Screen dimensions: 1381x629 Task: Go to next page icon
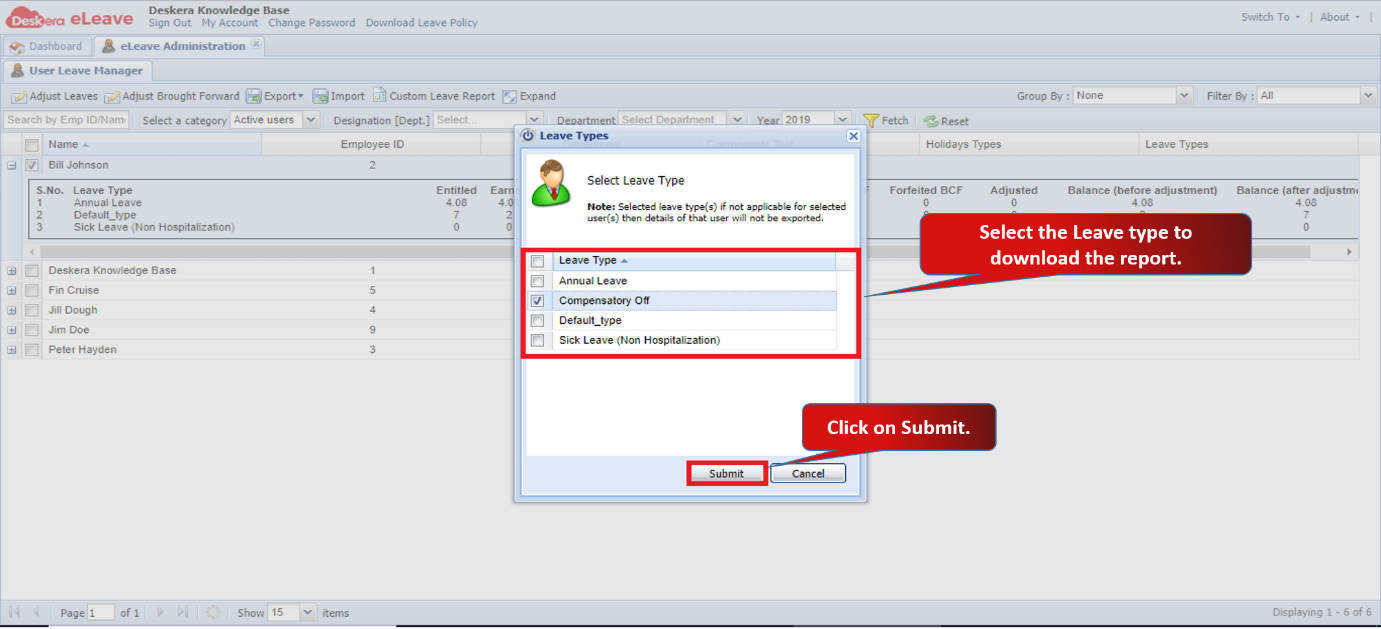160,612
